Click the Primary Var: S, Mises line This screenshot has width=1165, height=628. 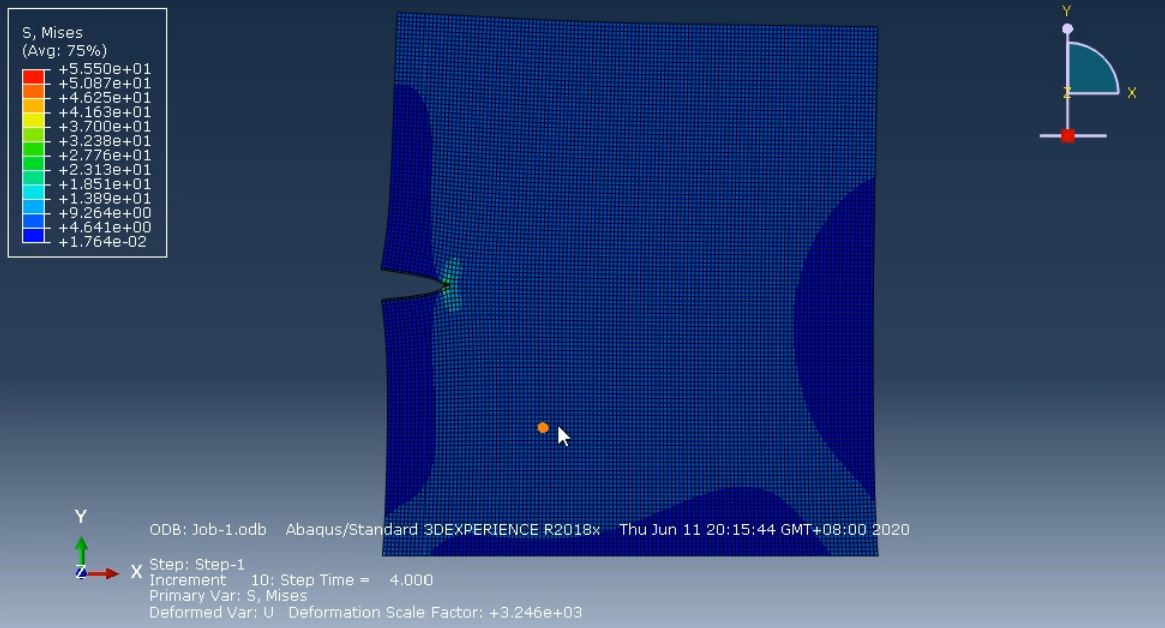pyautogui.click(x=228, y=596)
